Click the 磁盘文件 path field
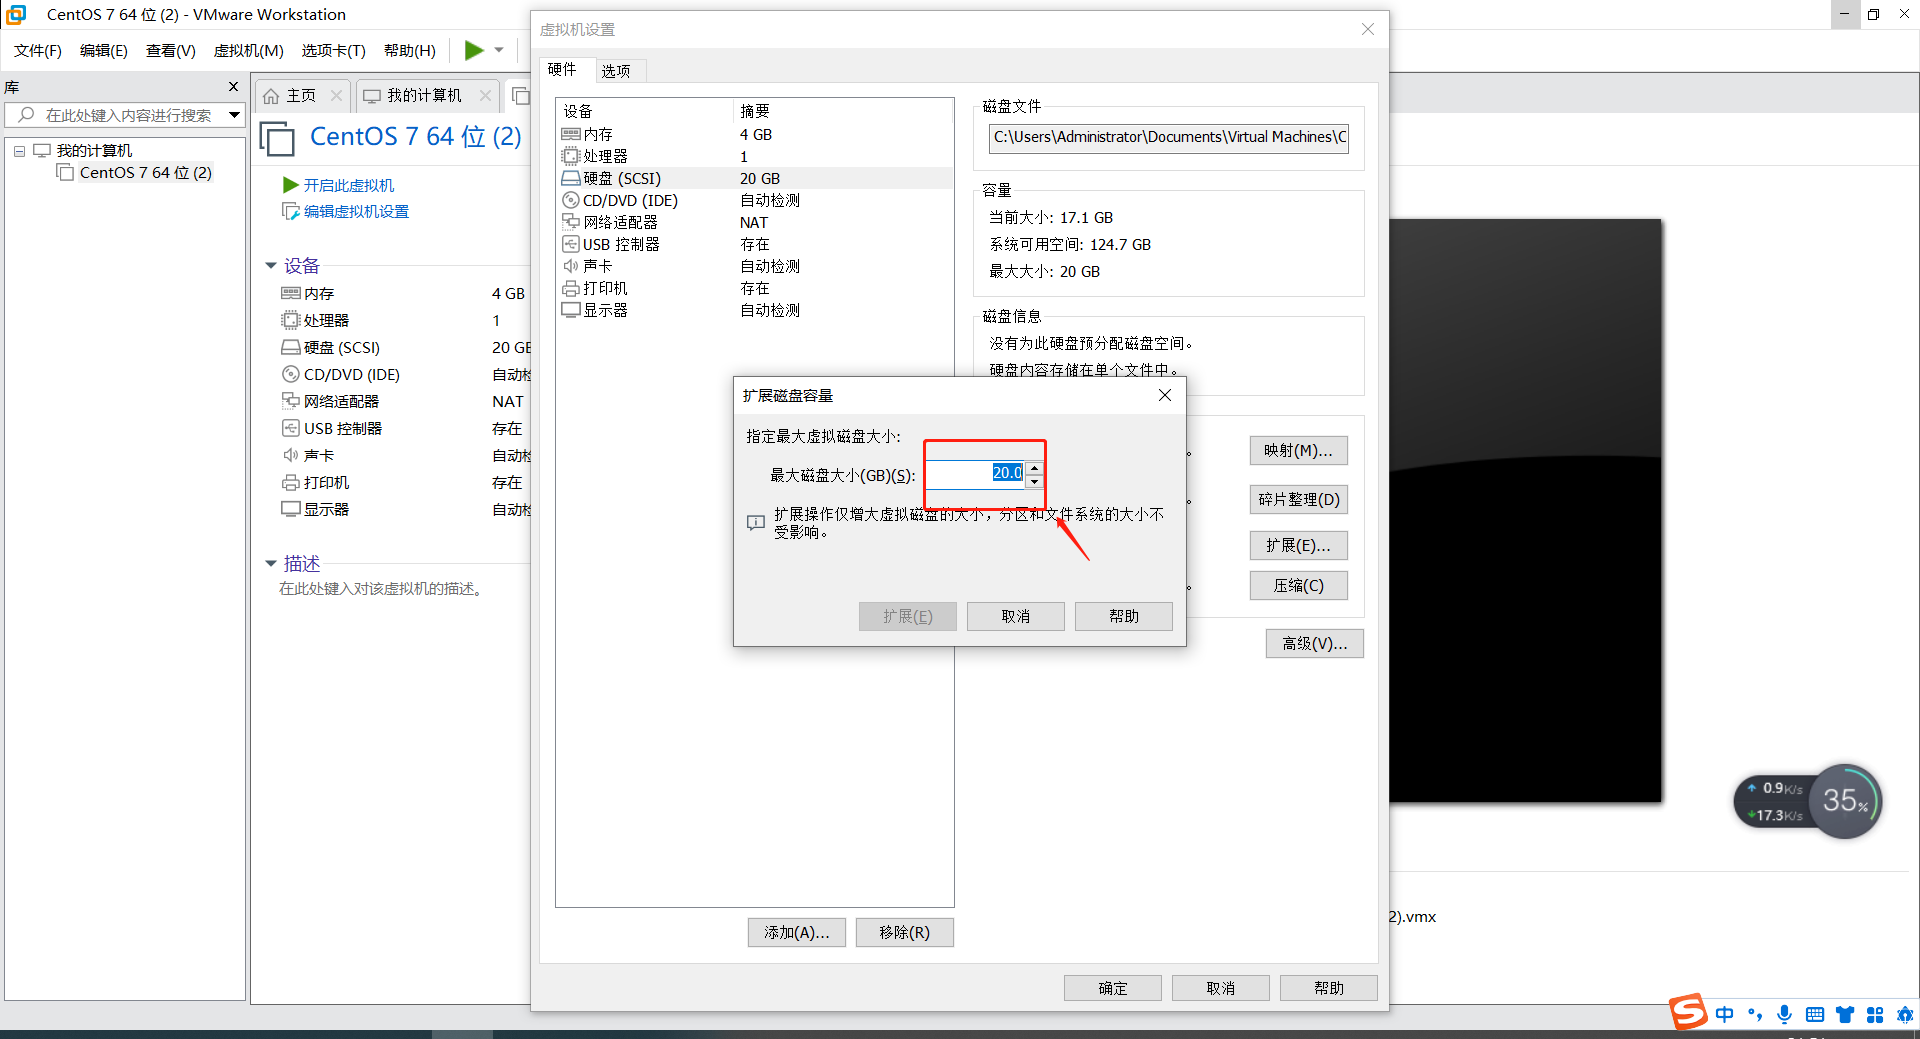The width and height of the screenshot is (1920, 1039). [1169, 137]
